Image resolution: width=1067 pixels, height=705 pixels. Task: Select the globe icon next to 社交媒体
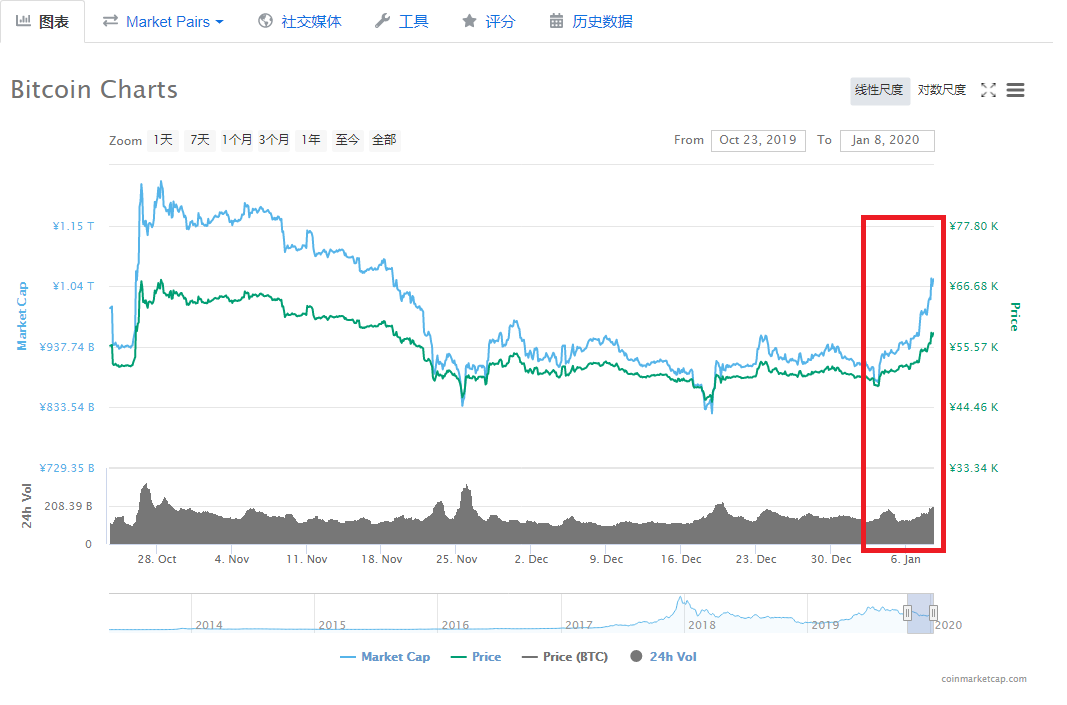tap(264, 19)
